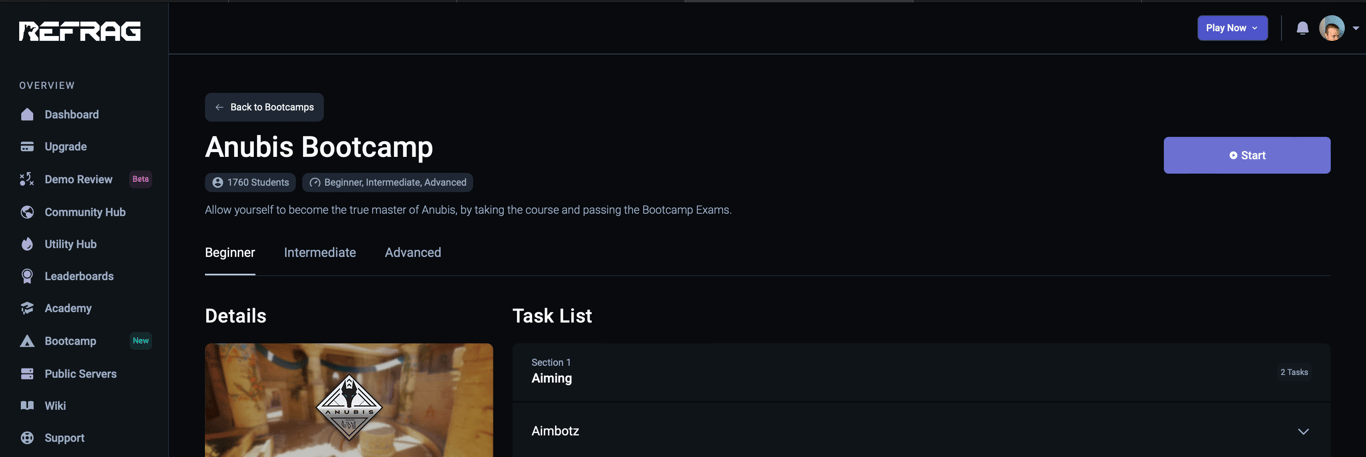The image size is (1366, 457).
Task: Go to Leaderboards via the medal icon
Action: click(27, 276)
